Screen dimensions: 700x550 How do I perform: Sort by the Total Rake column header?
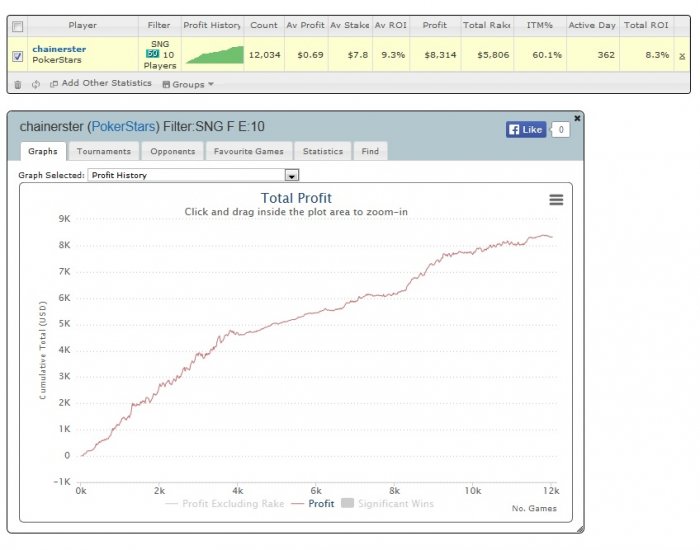tap(487, 25)
